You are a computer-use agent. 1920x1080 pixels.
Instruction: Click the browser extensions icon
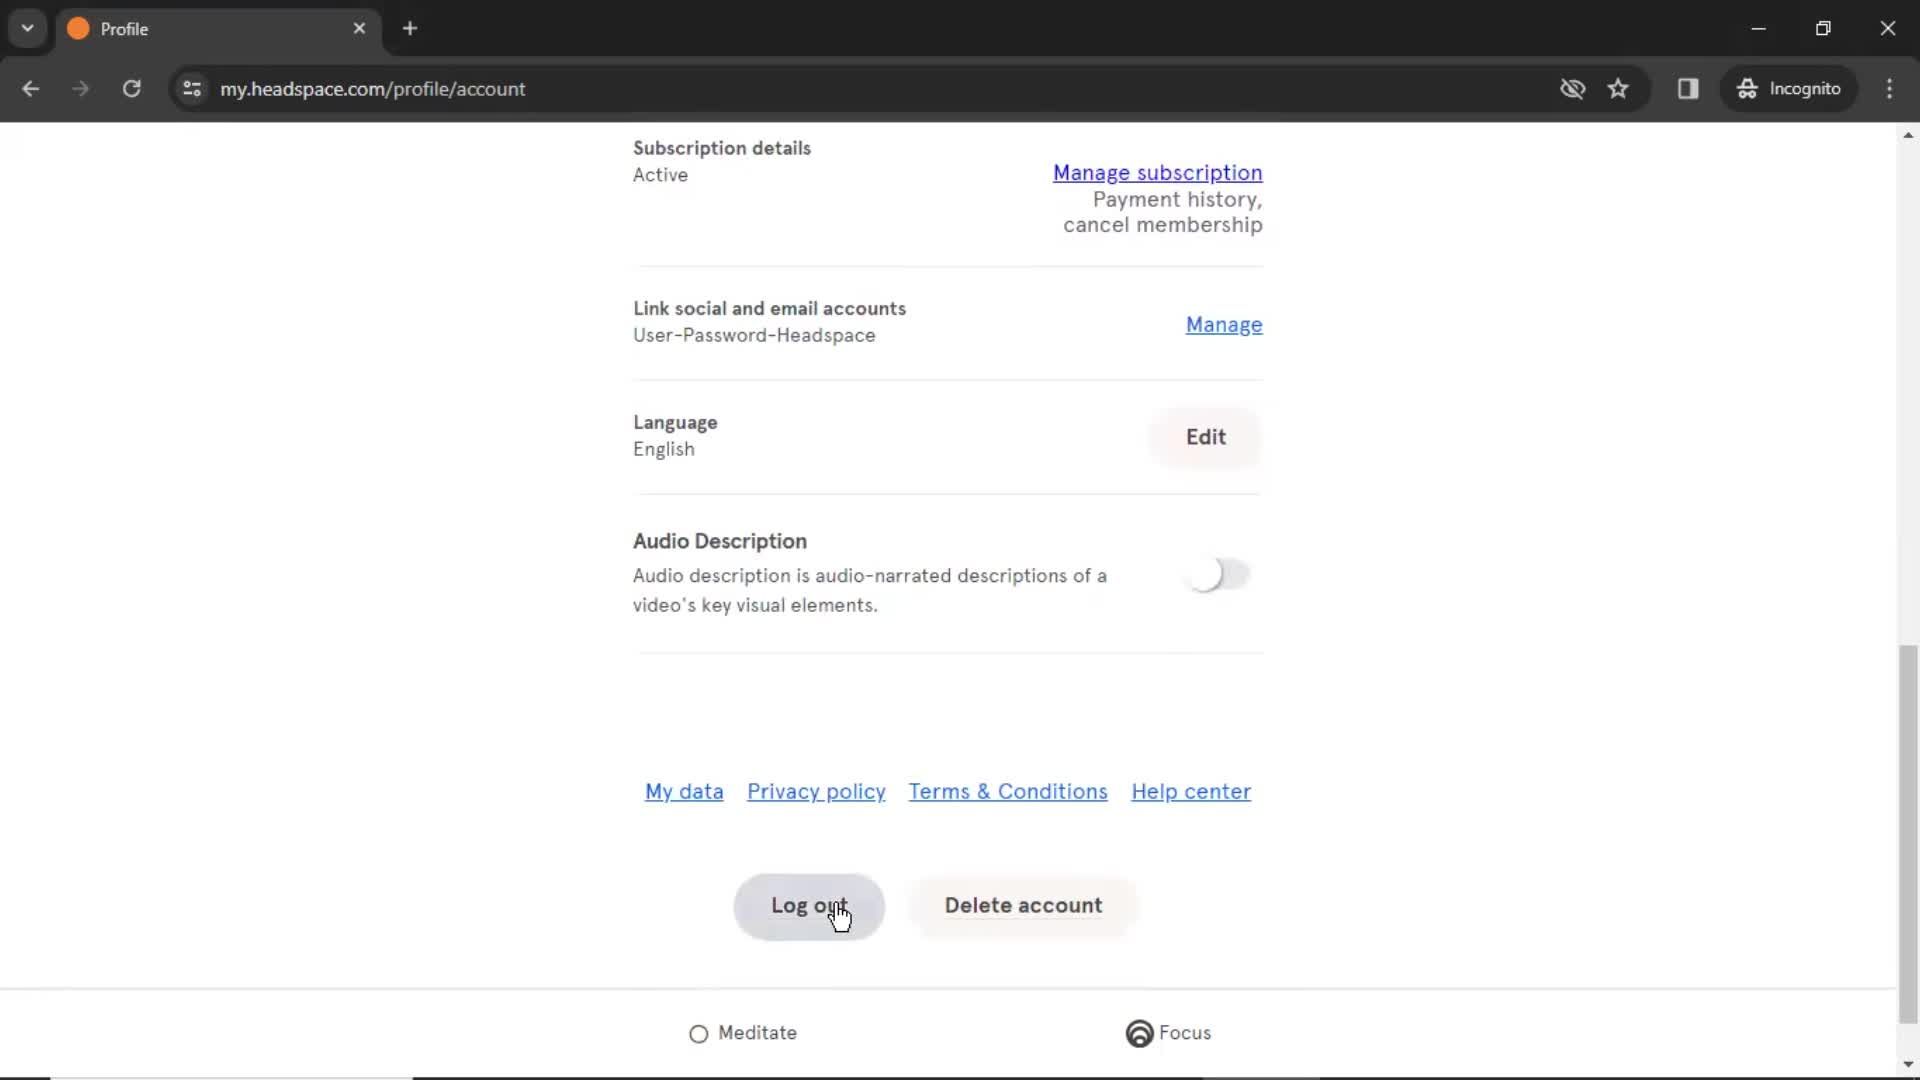coord(1689,88)
